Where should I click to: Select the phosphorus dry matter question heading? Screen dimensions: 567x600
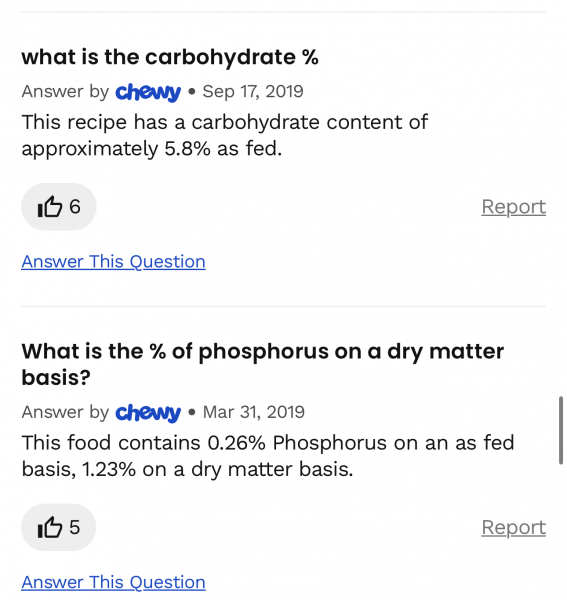pos(263,364)
